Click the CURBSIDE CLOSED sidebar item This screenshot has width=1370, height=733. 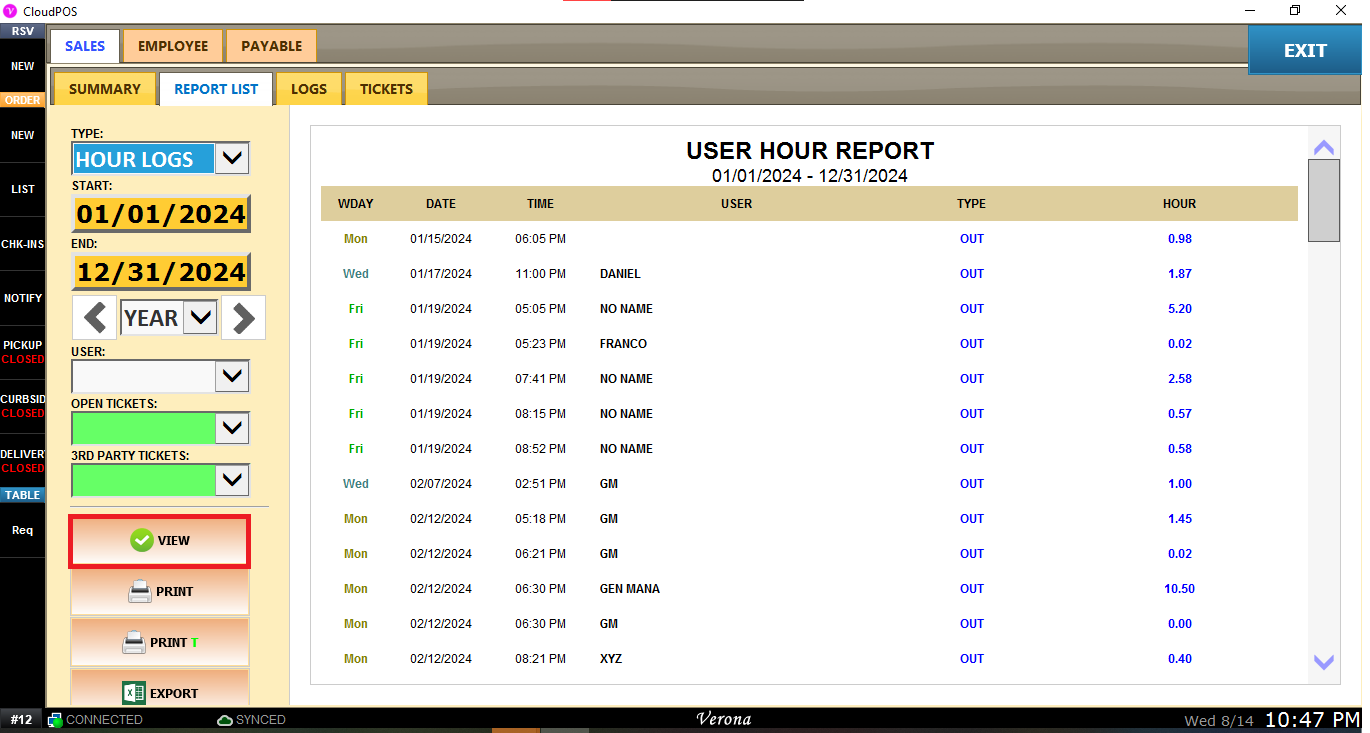pyautogui.click(x=22, y=406)
